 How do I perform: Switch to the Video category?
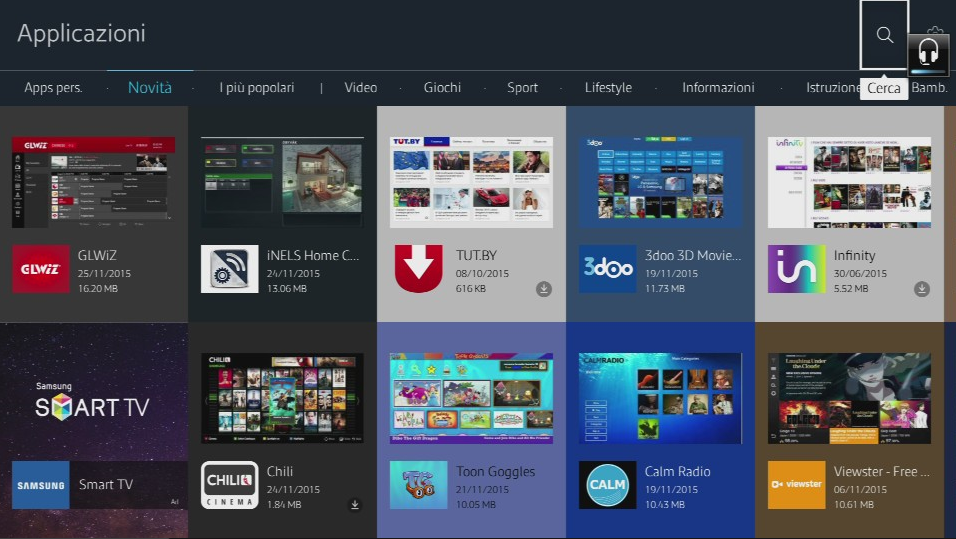(360, 88)
